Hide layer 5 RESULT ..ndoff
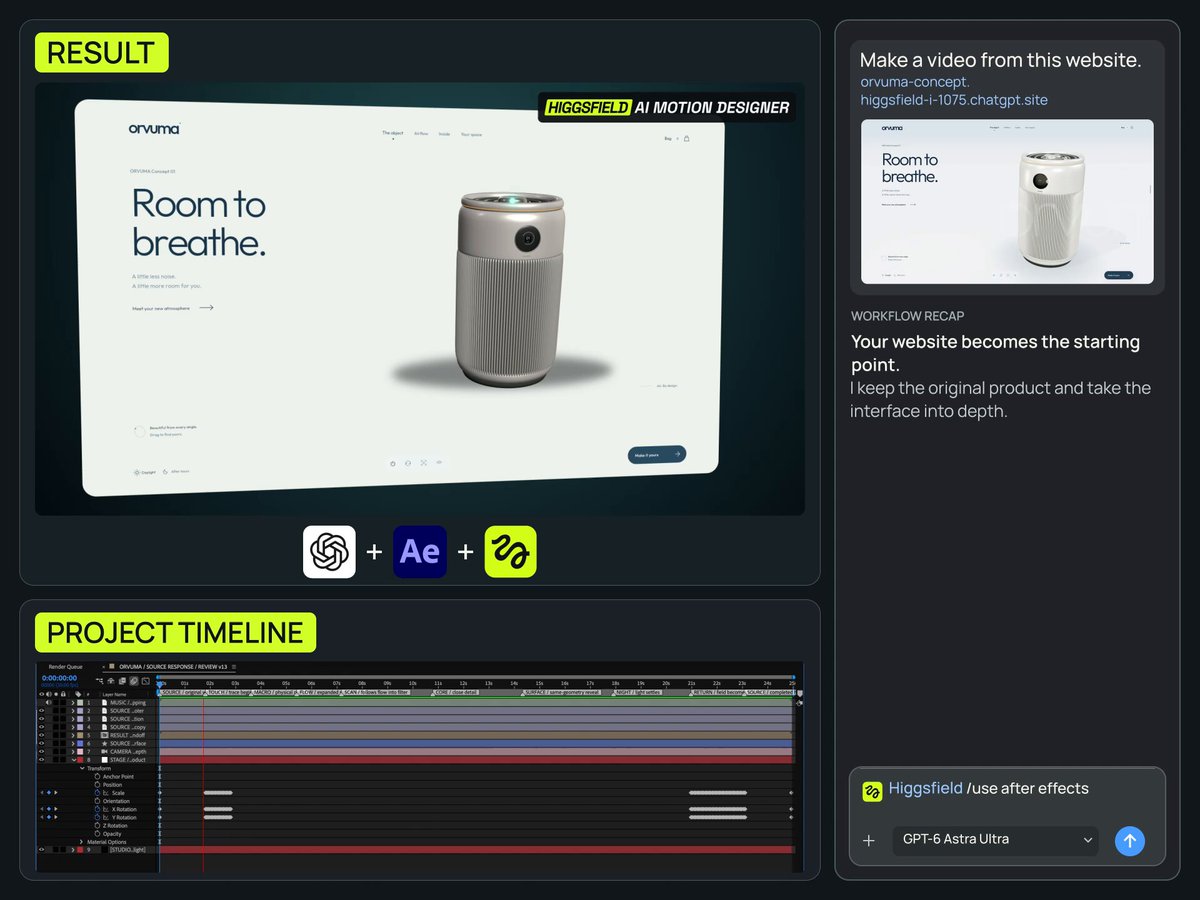Image resolution: width=1200 pixels, height=900 pixels. 41,735
